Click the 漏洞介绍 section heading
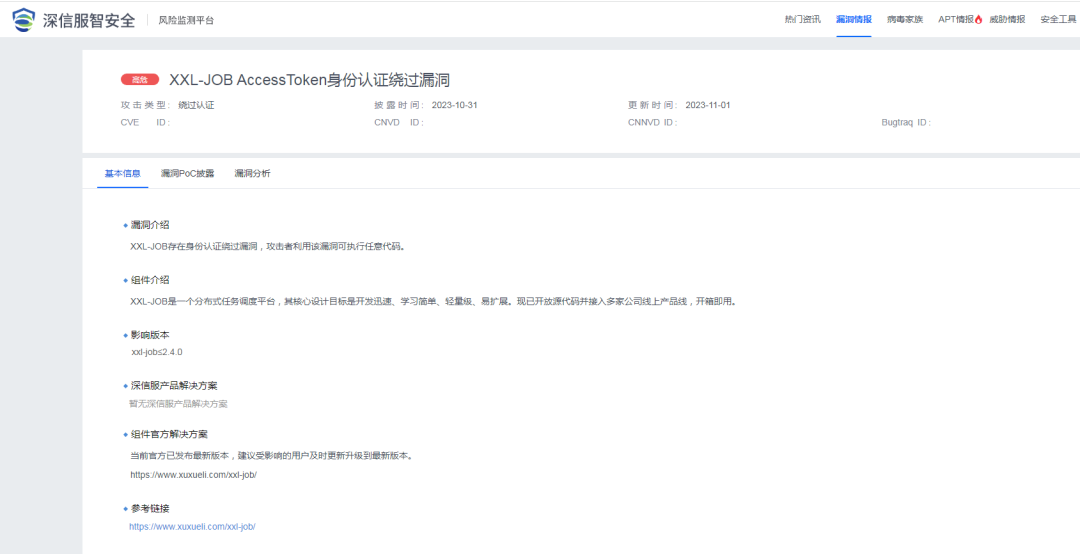The image size is (1080, 554). click(x=150, y=225)
